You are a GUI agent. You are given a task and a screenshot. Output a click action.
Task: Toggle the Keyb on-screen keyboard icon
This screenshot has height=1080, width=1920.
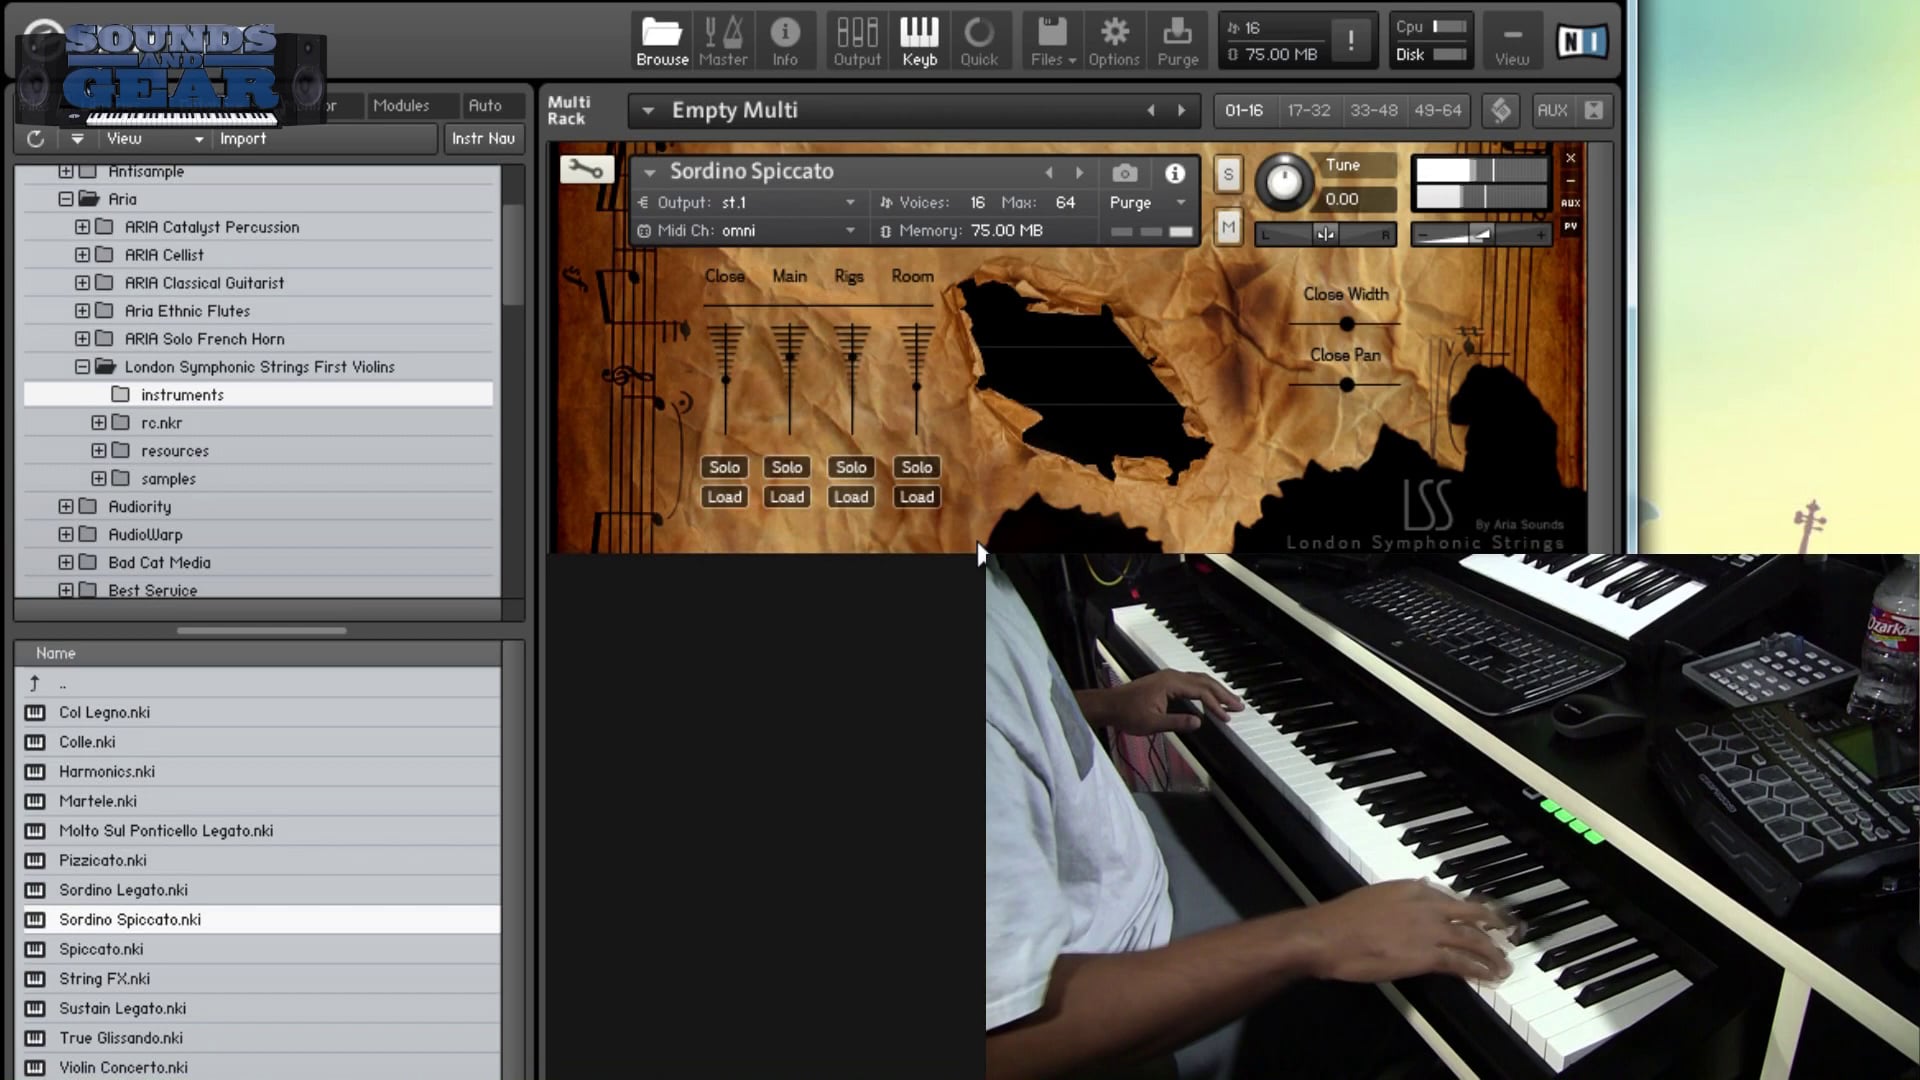click(x=919, y=41)
